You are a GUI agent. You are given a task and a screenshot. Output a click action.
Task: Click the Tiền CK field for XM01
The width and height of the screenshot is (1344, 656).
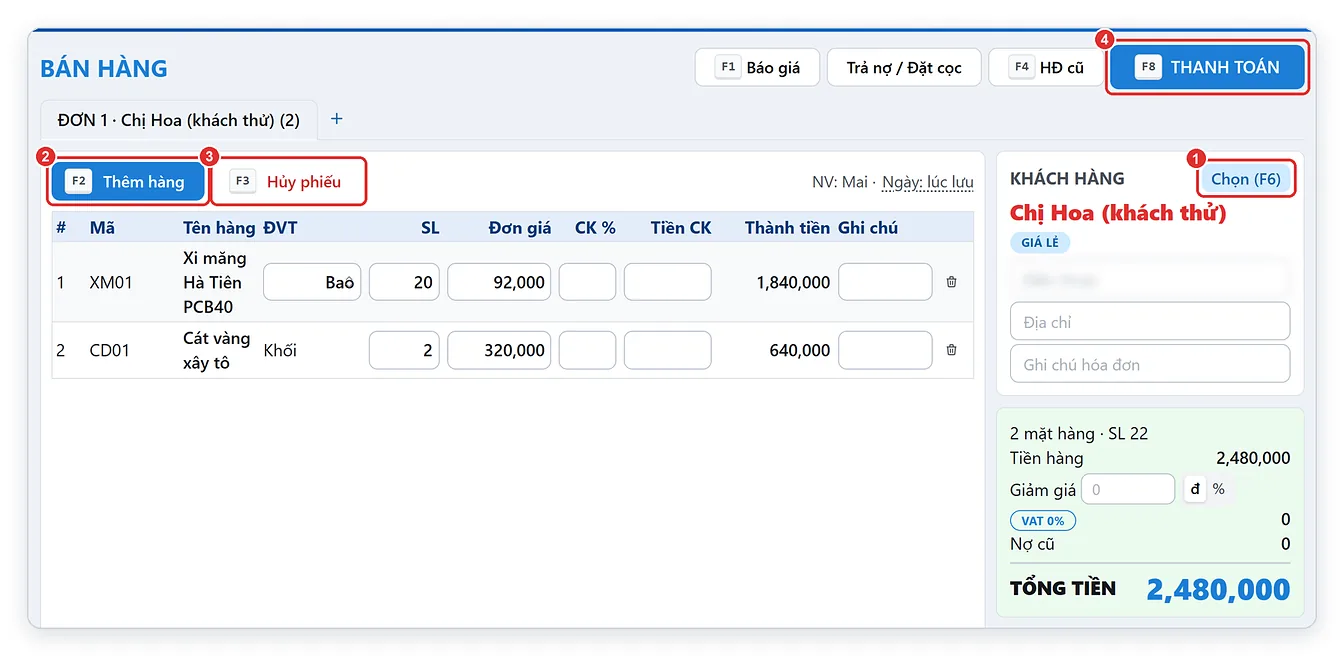coord(668,282)
